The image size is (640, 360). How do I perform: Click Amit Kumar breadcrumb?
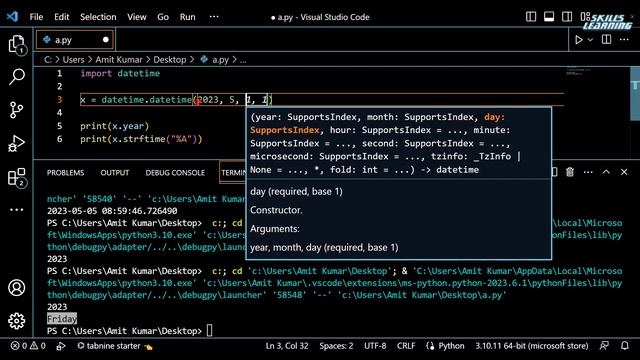coord(119,60)
